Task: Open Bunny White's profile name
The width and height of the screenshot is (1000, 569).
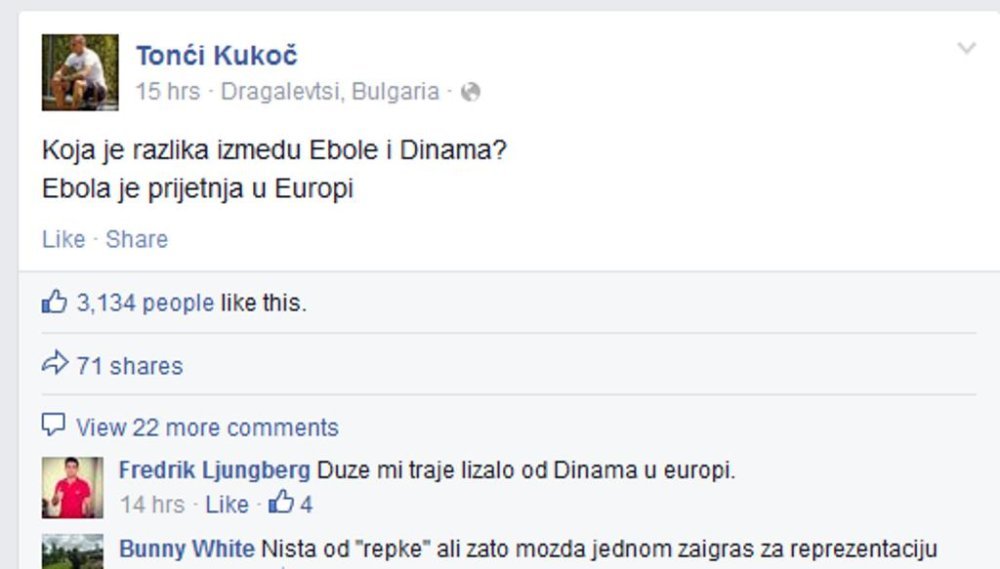Action: [x=187, y=549]
